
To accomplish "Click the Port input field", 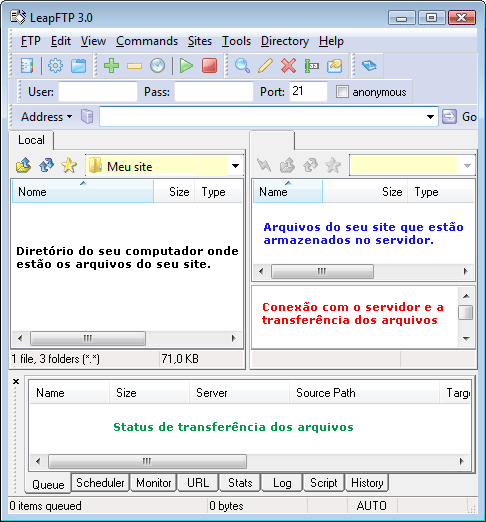I will click(308, 91).
